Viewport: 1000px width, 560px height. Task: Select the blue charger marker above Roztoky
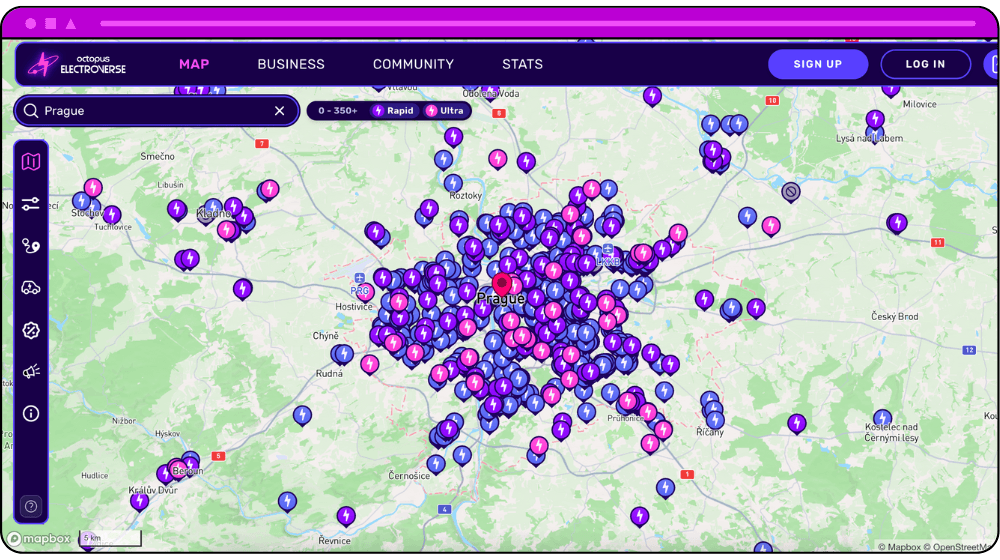coord(453,184)
